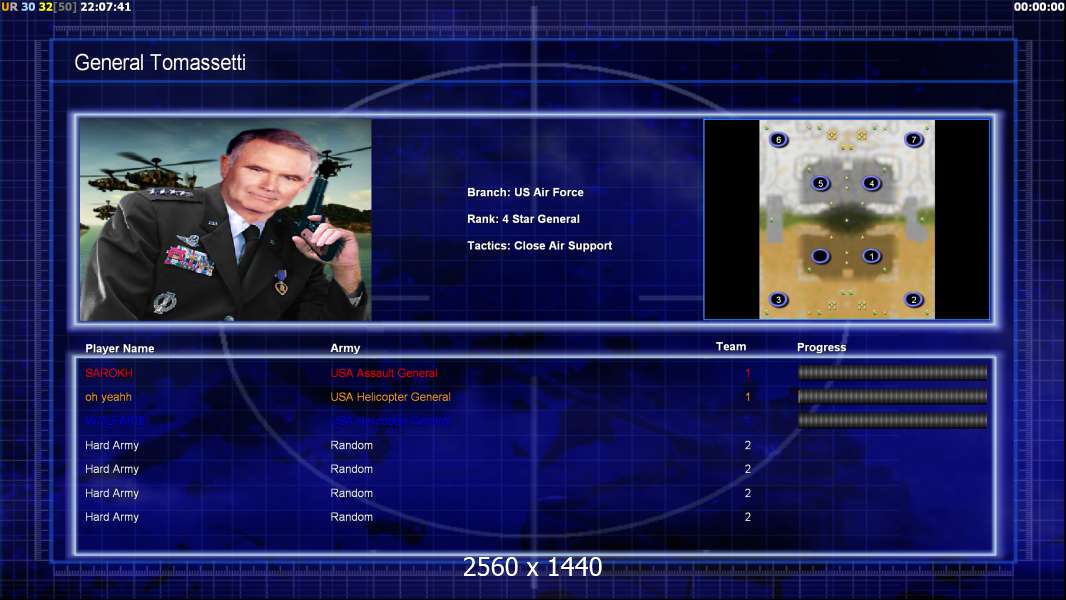
Task: Click USA Assault General army entry
Action: click(384, 373)
